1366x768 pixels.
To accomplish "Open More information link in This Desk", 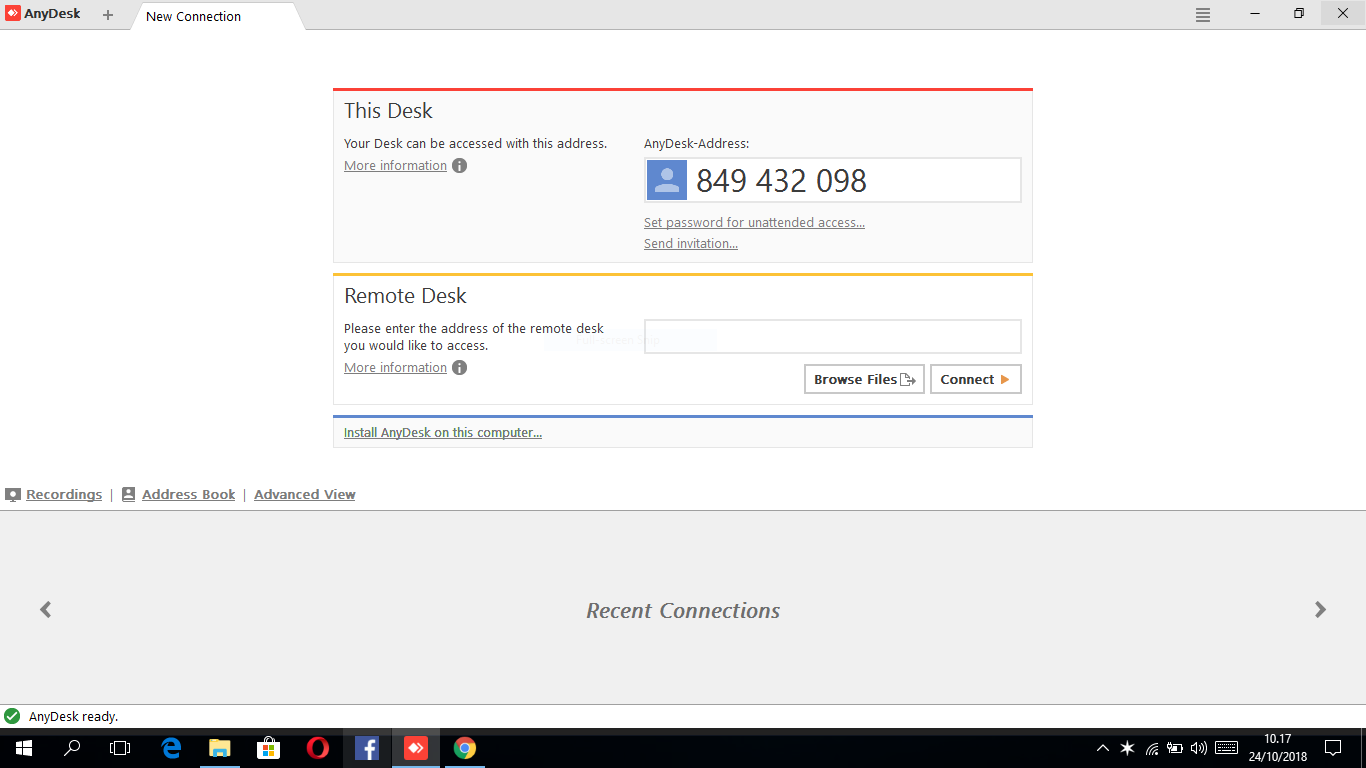I will pyautogui.click(x=395, y=166).
